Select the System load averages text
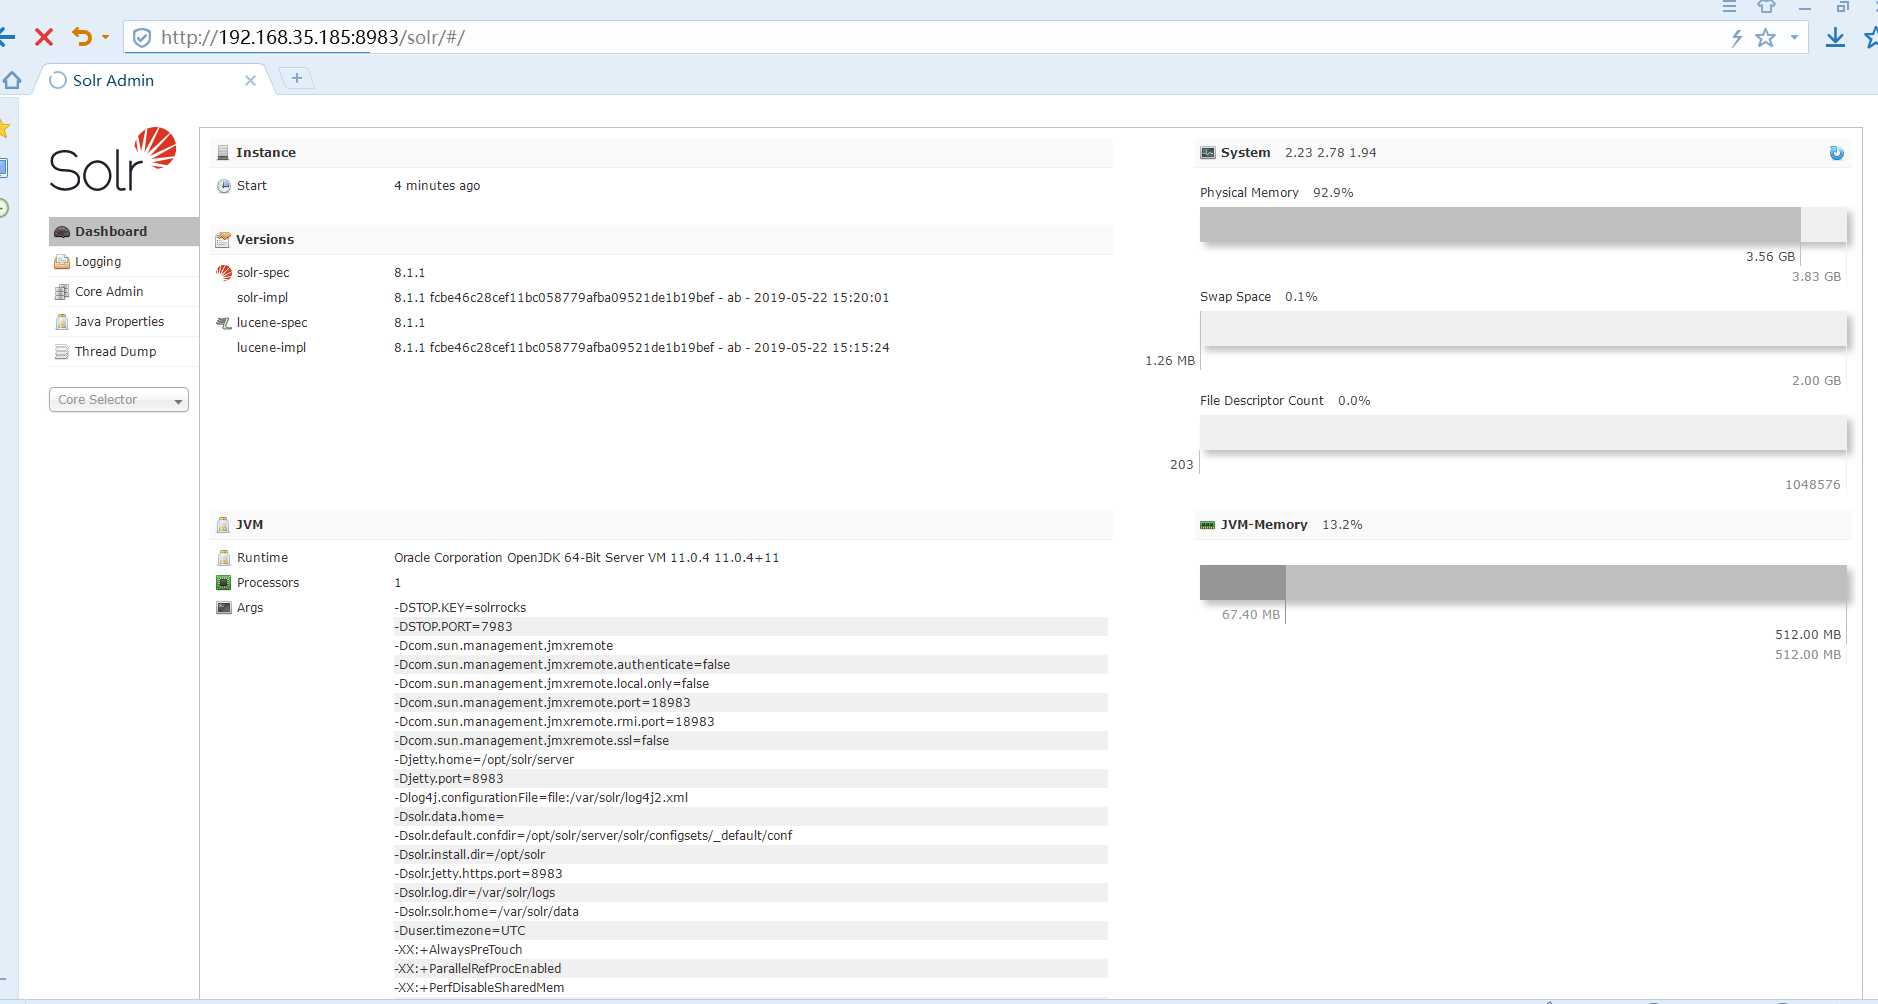Image resolution: width=1878 pixels, height=1004 pixels. click(x=1330, y=153)
